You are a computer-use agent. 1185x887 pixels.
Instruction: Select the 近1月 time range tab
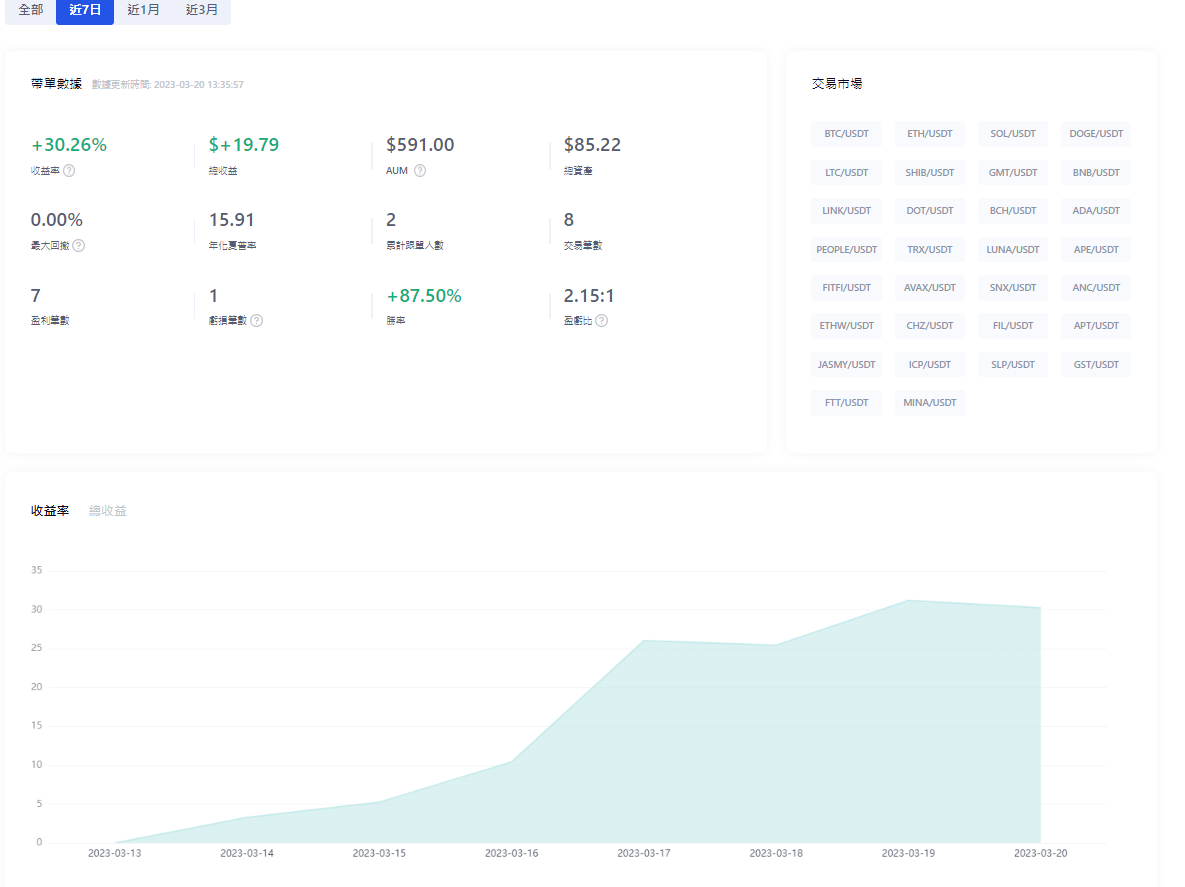143,10
